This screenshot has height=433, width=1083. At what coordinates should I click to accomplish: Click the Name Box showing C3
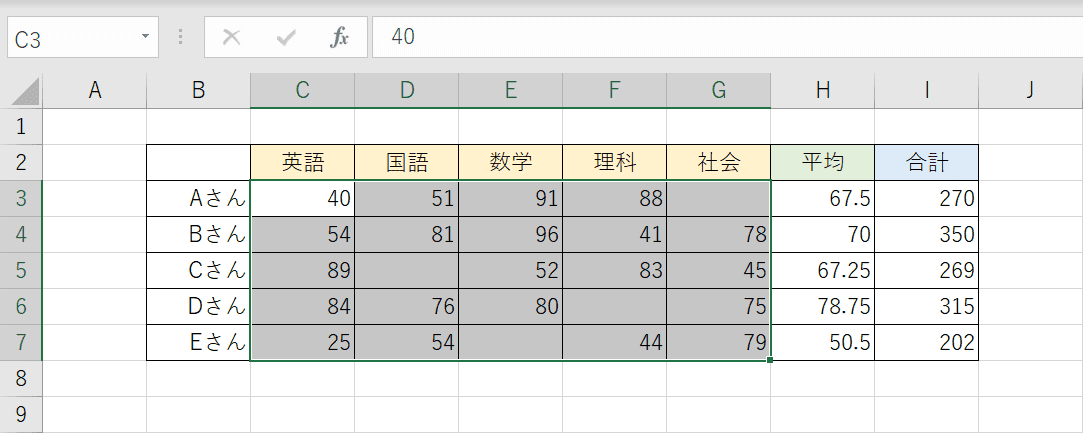[83, 37]
